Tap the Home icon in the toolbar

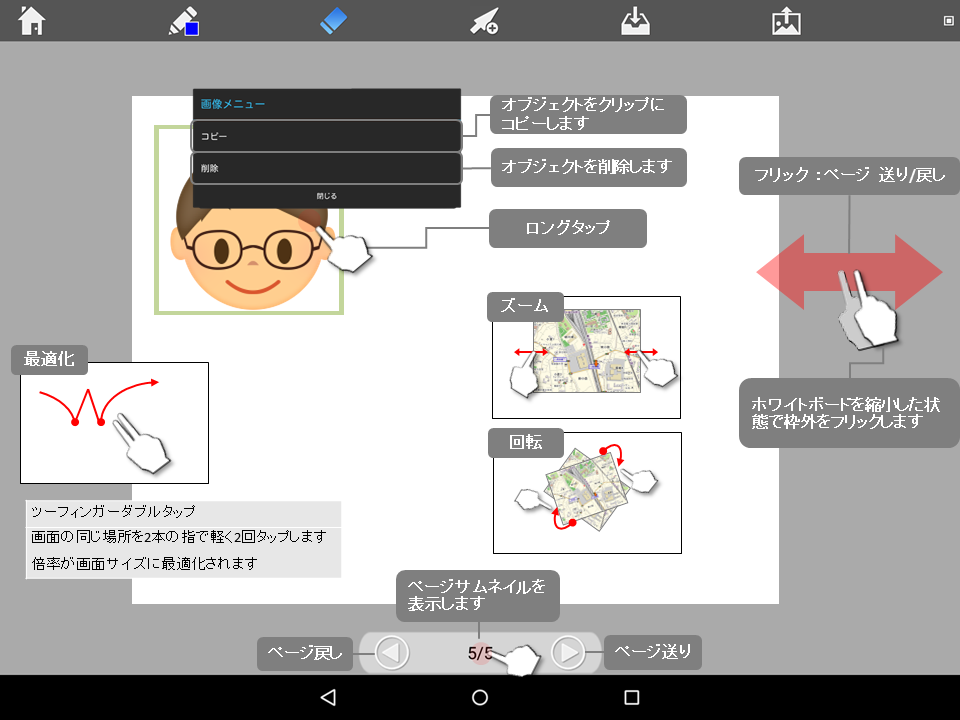(32, 20)
